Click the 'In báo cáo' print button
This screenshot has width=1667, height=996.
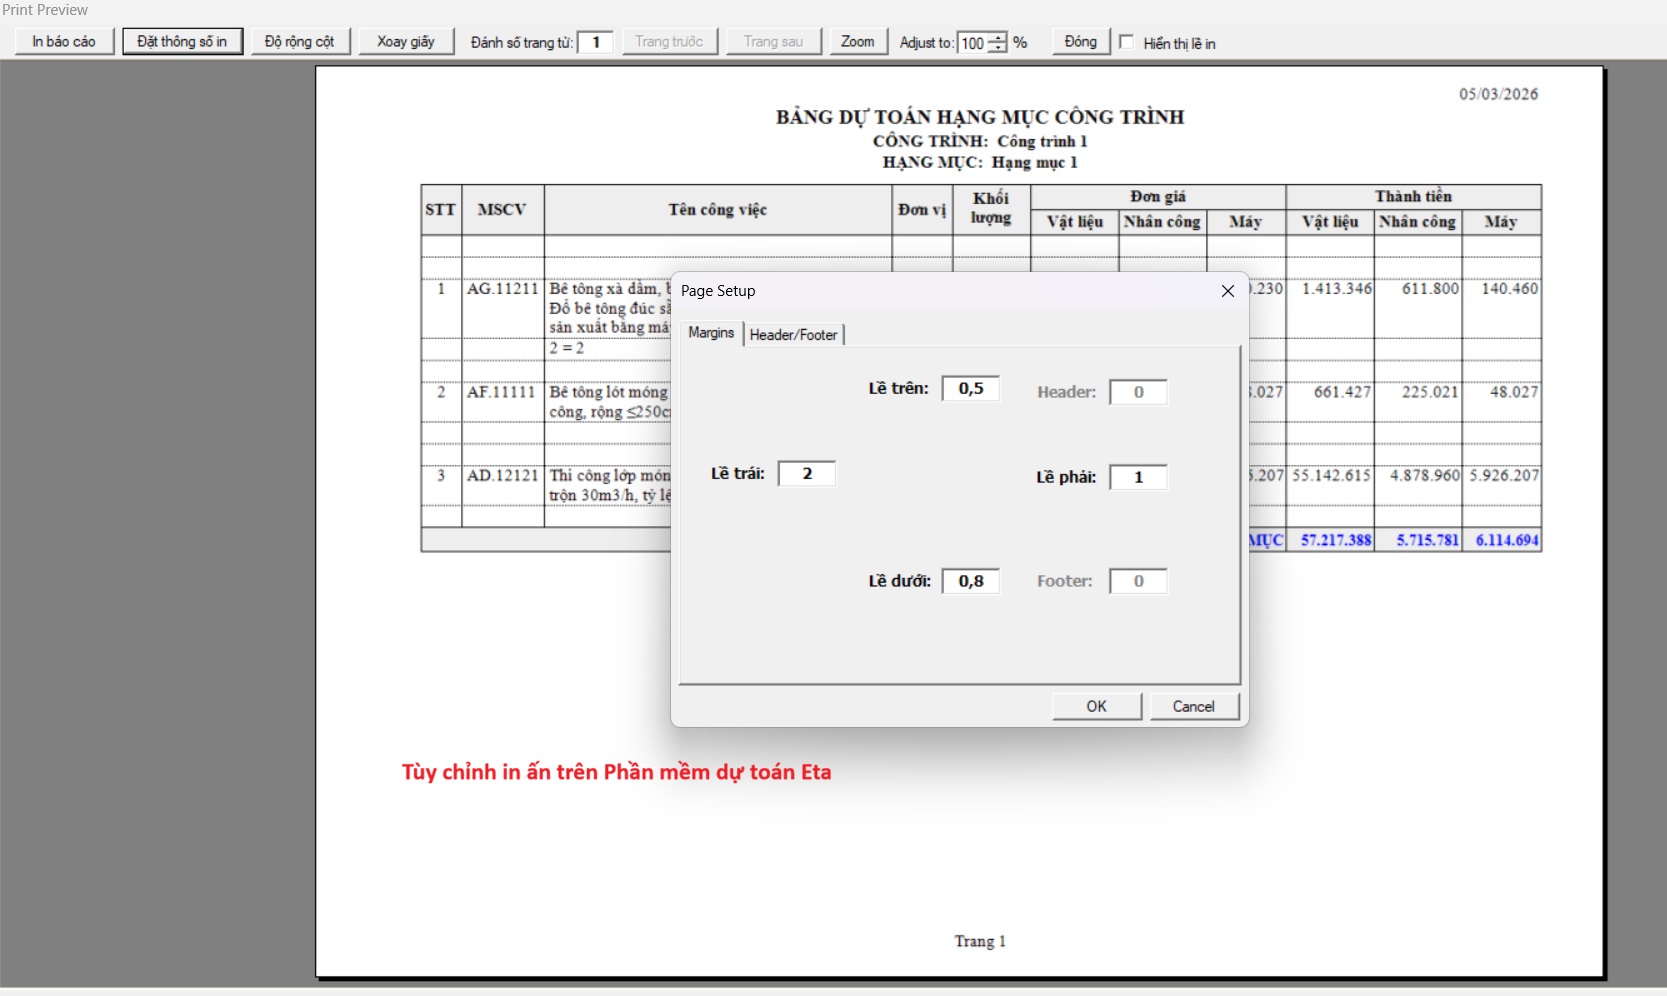click(64, 42)
